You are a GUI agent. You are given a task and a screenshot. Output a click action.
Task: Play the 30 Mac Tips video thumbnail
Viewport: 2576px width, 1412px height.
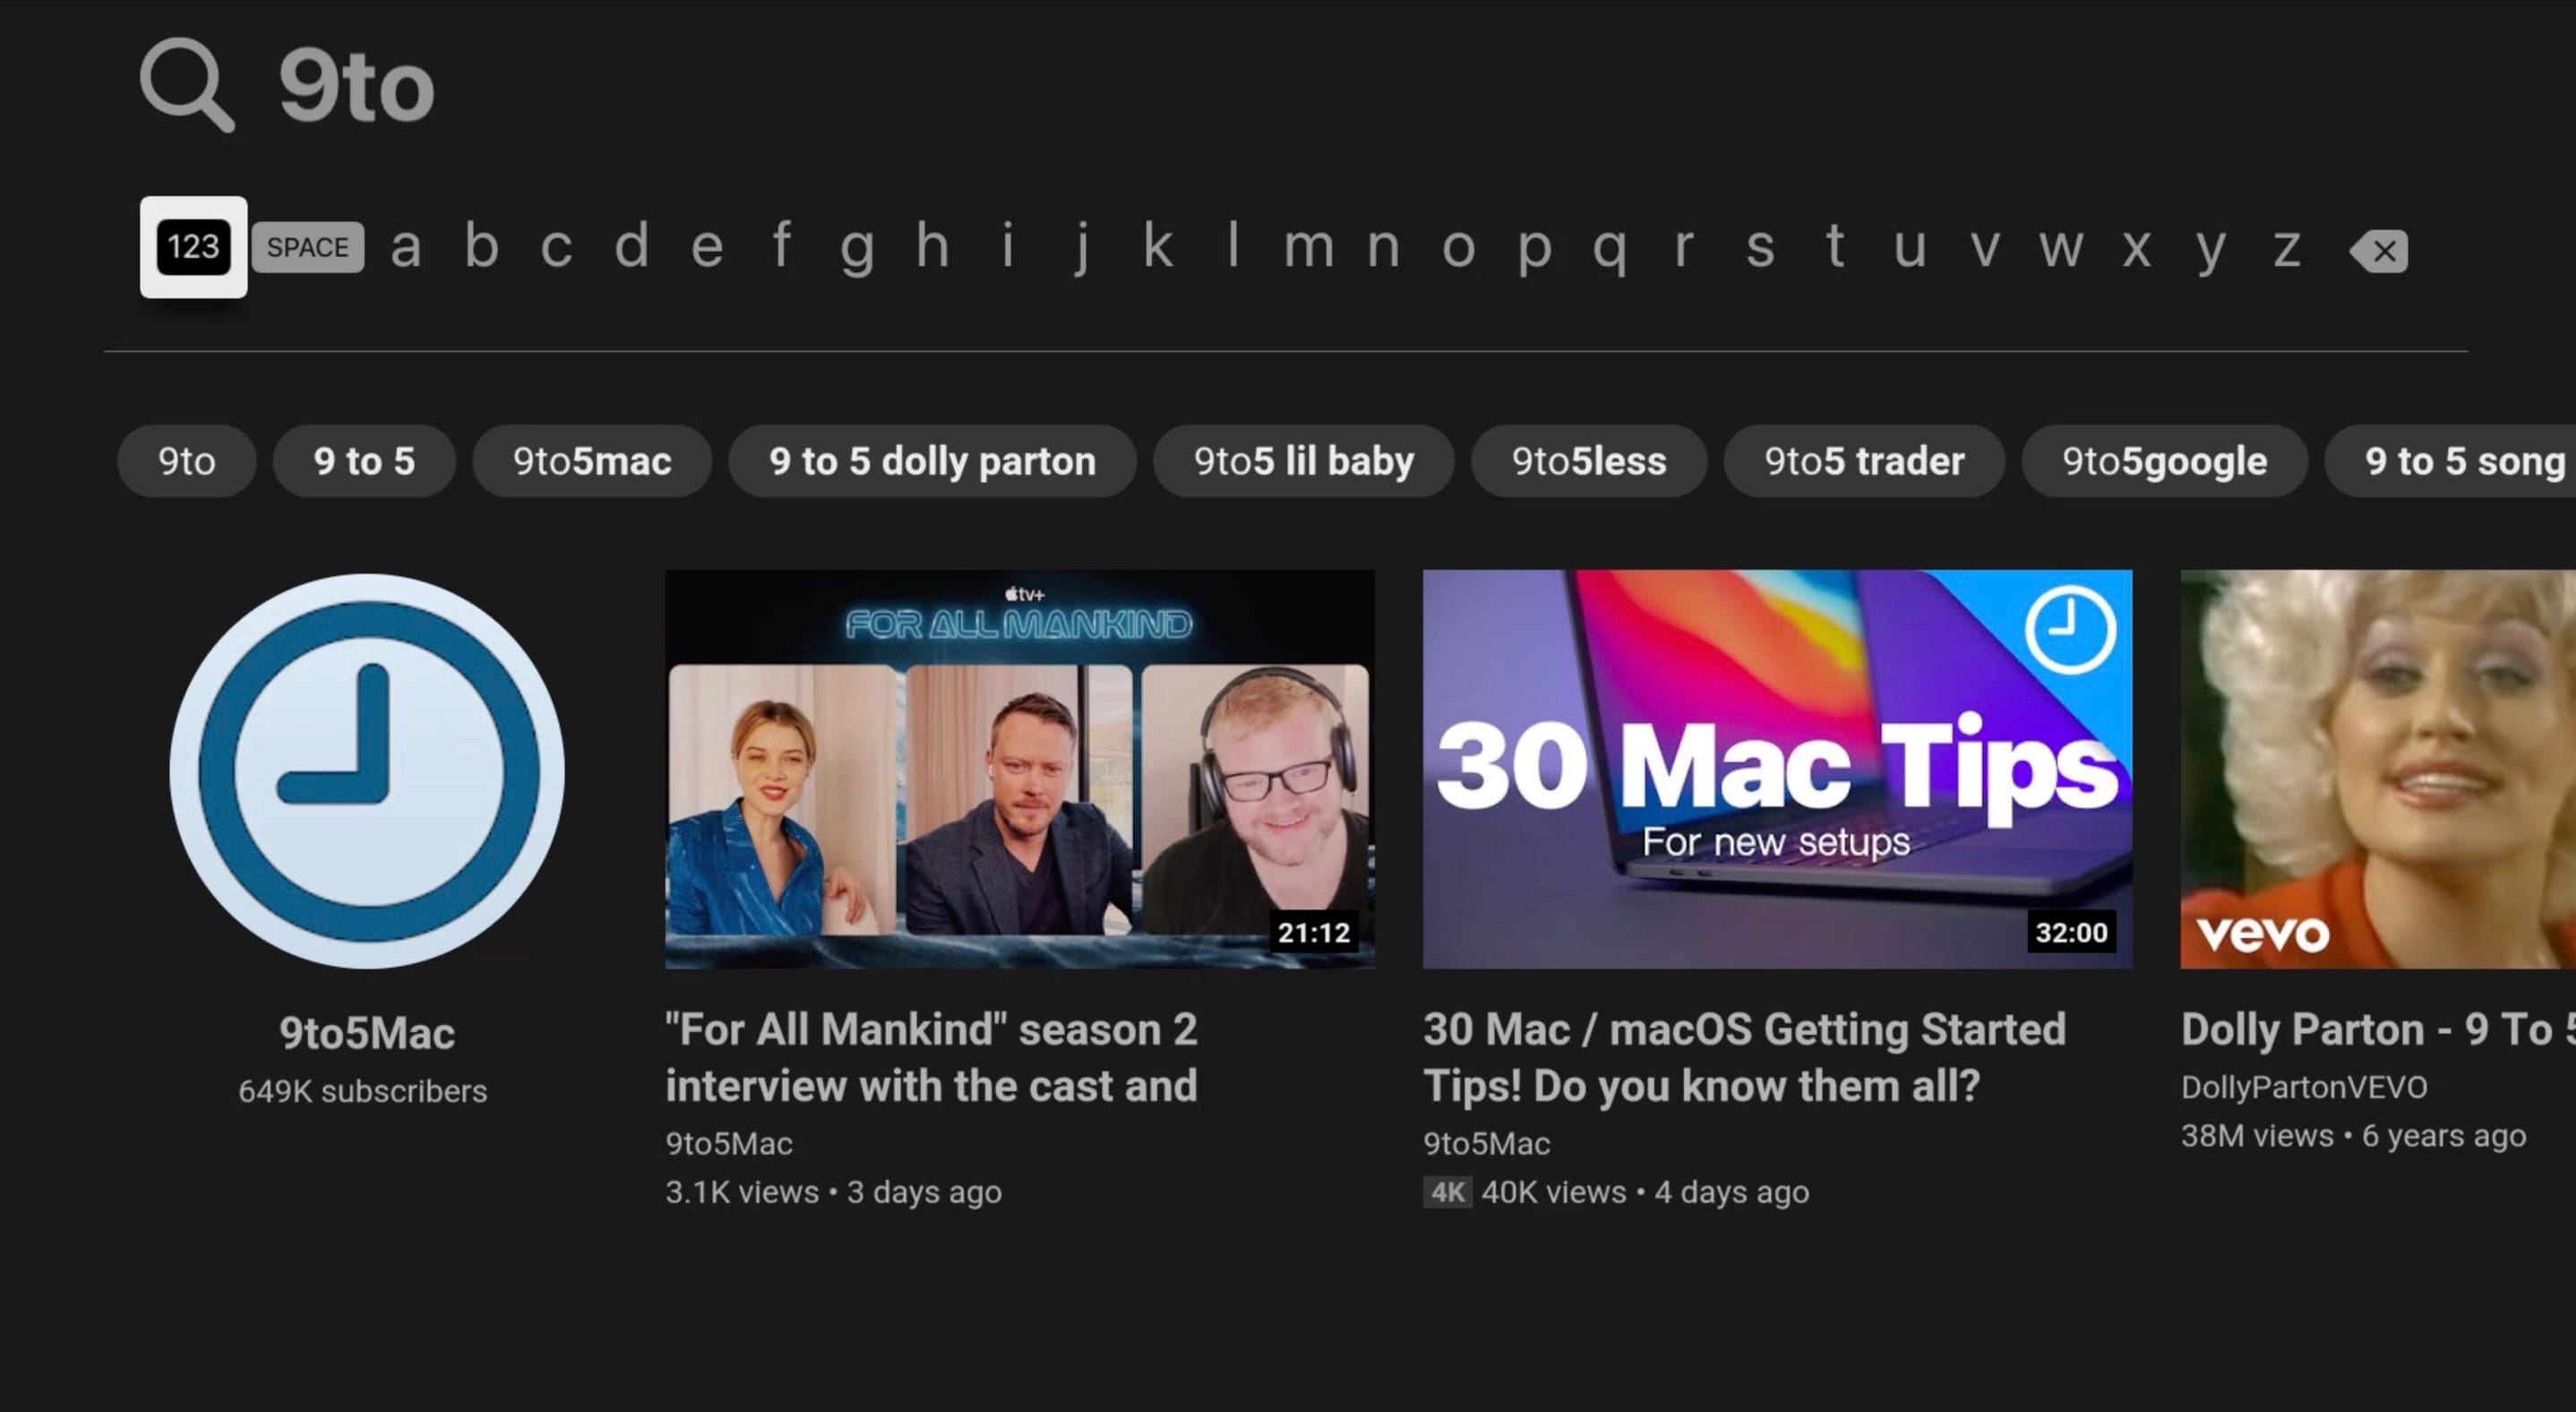(x=1777, y=769)
